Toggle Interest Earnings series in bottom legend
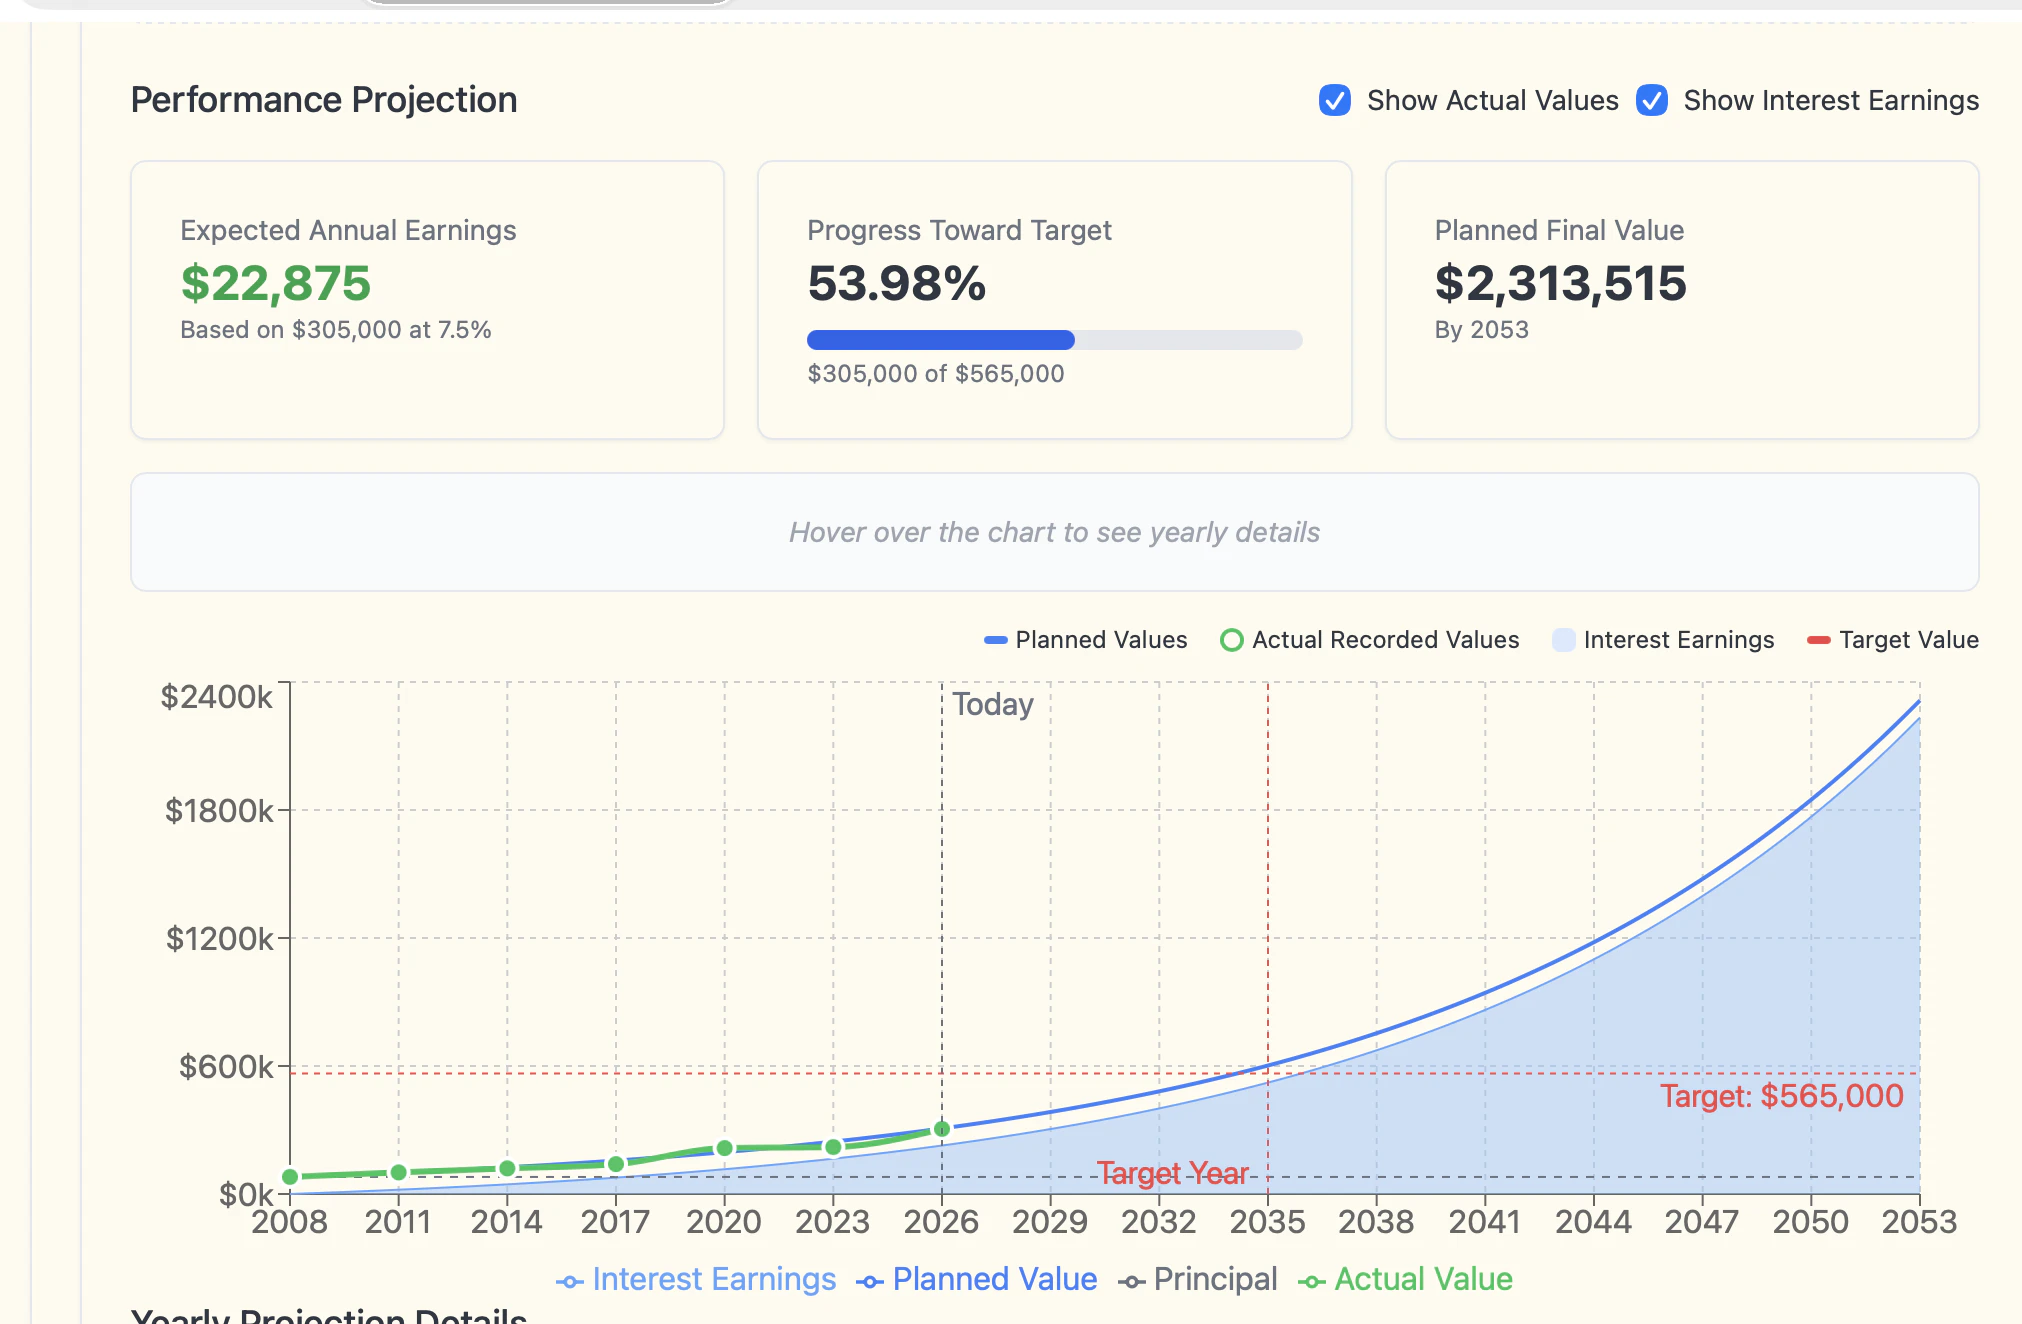The image size is (2022, 1324). (x=696, y=1280)
